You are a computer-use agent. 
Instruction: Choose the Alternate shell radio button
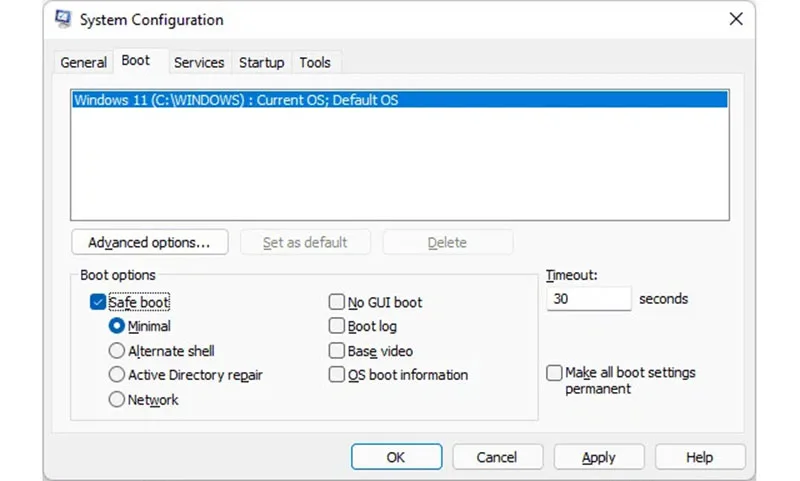pos(117,350)
